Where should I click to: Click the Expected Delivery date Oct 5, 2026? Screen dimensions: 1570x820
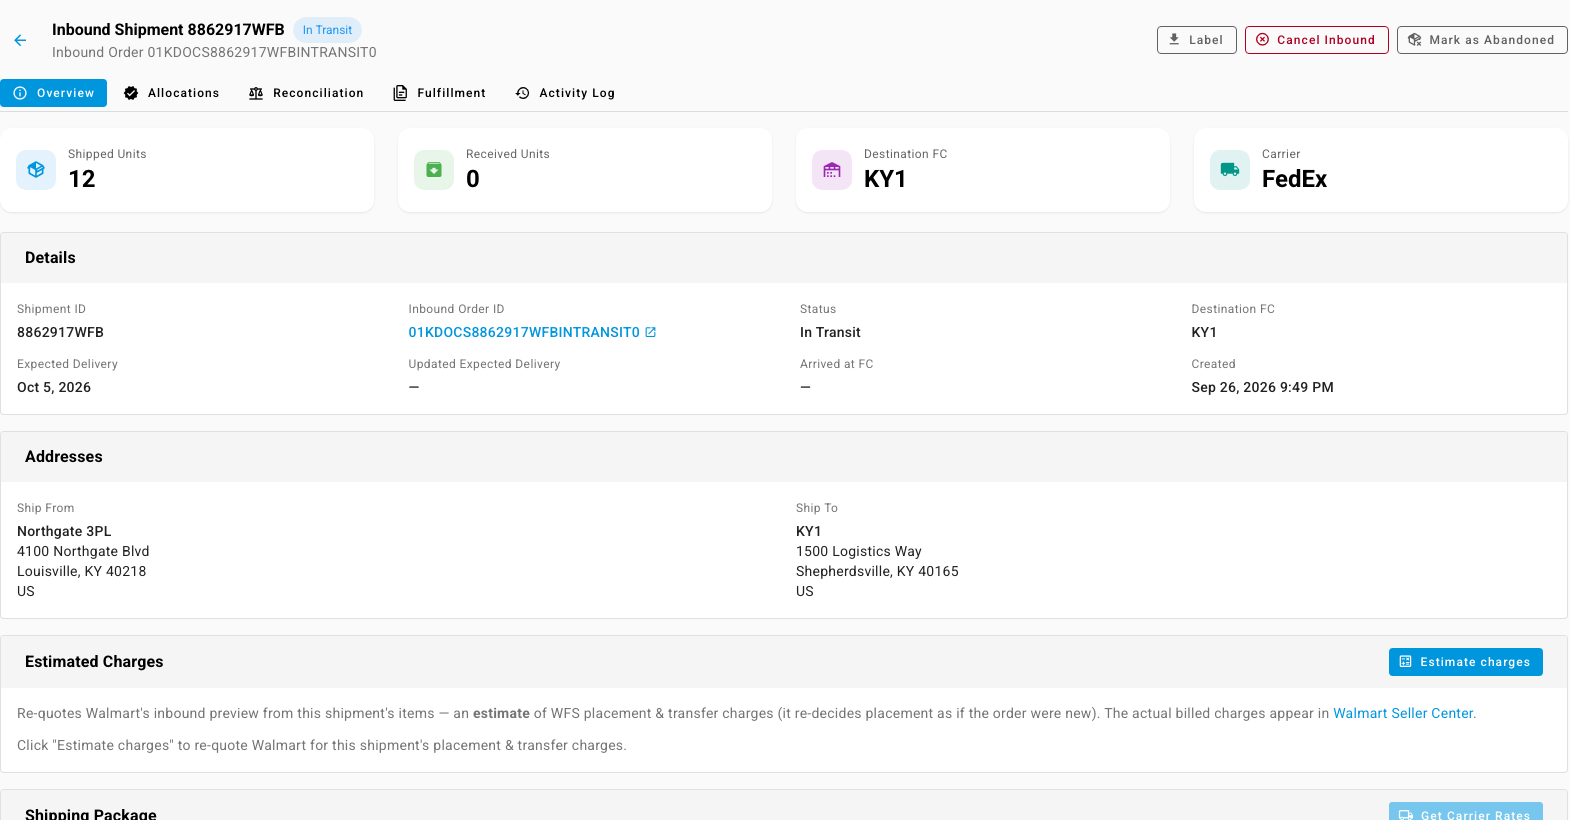[x=54, y=387]
